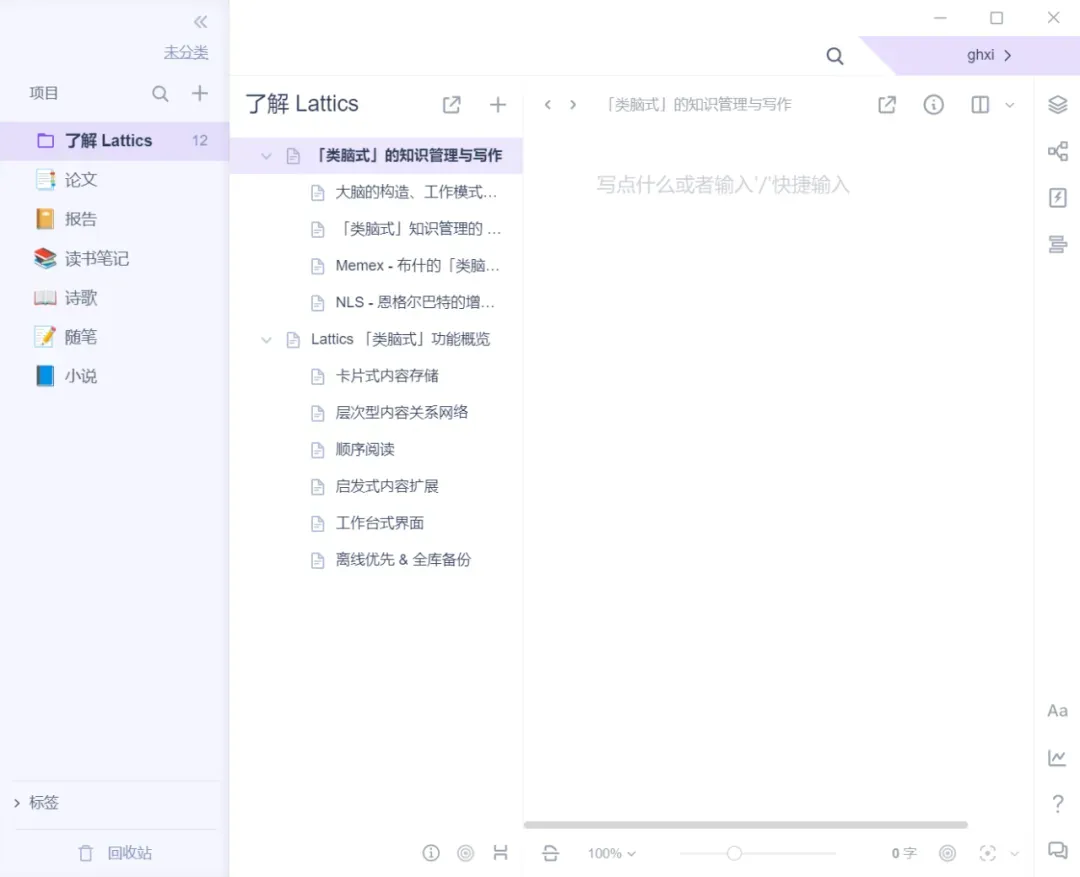Viewport: 1080px width, 877px height.
Task: Go back with the editor's left arrow
Action: point(548,105)
